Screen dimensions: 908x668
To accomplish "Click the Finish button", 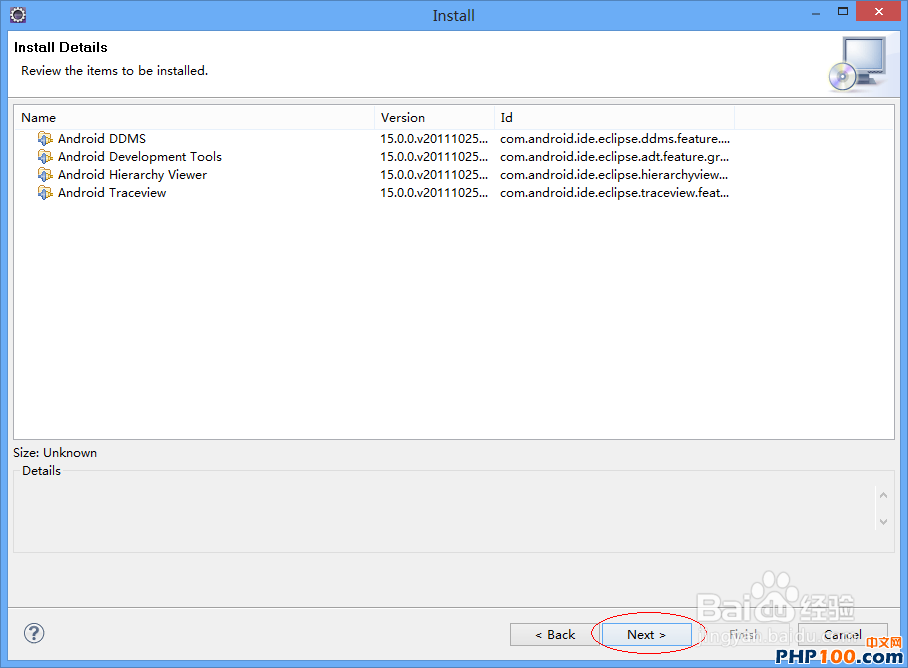I will [x=745, y=634].
